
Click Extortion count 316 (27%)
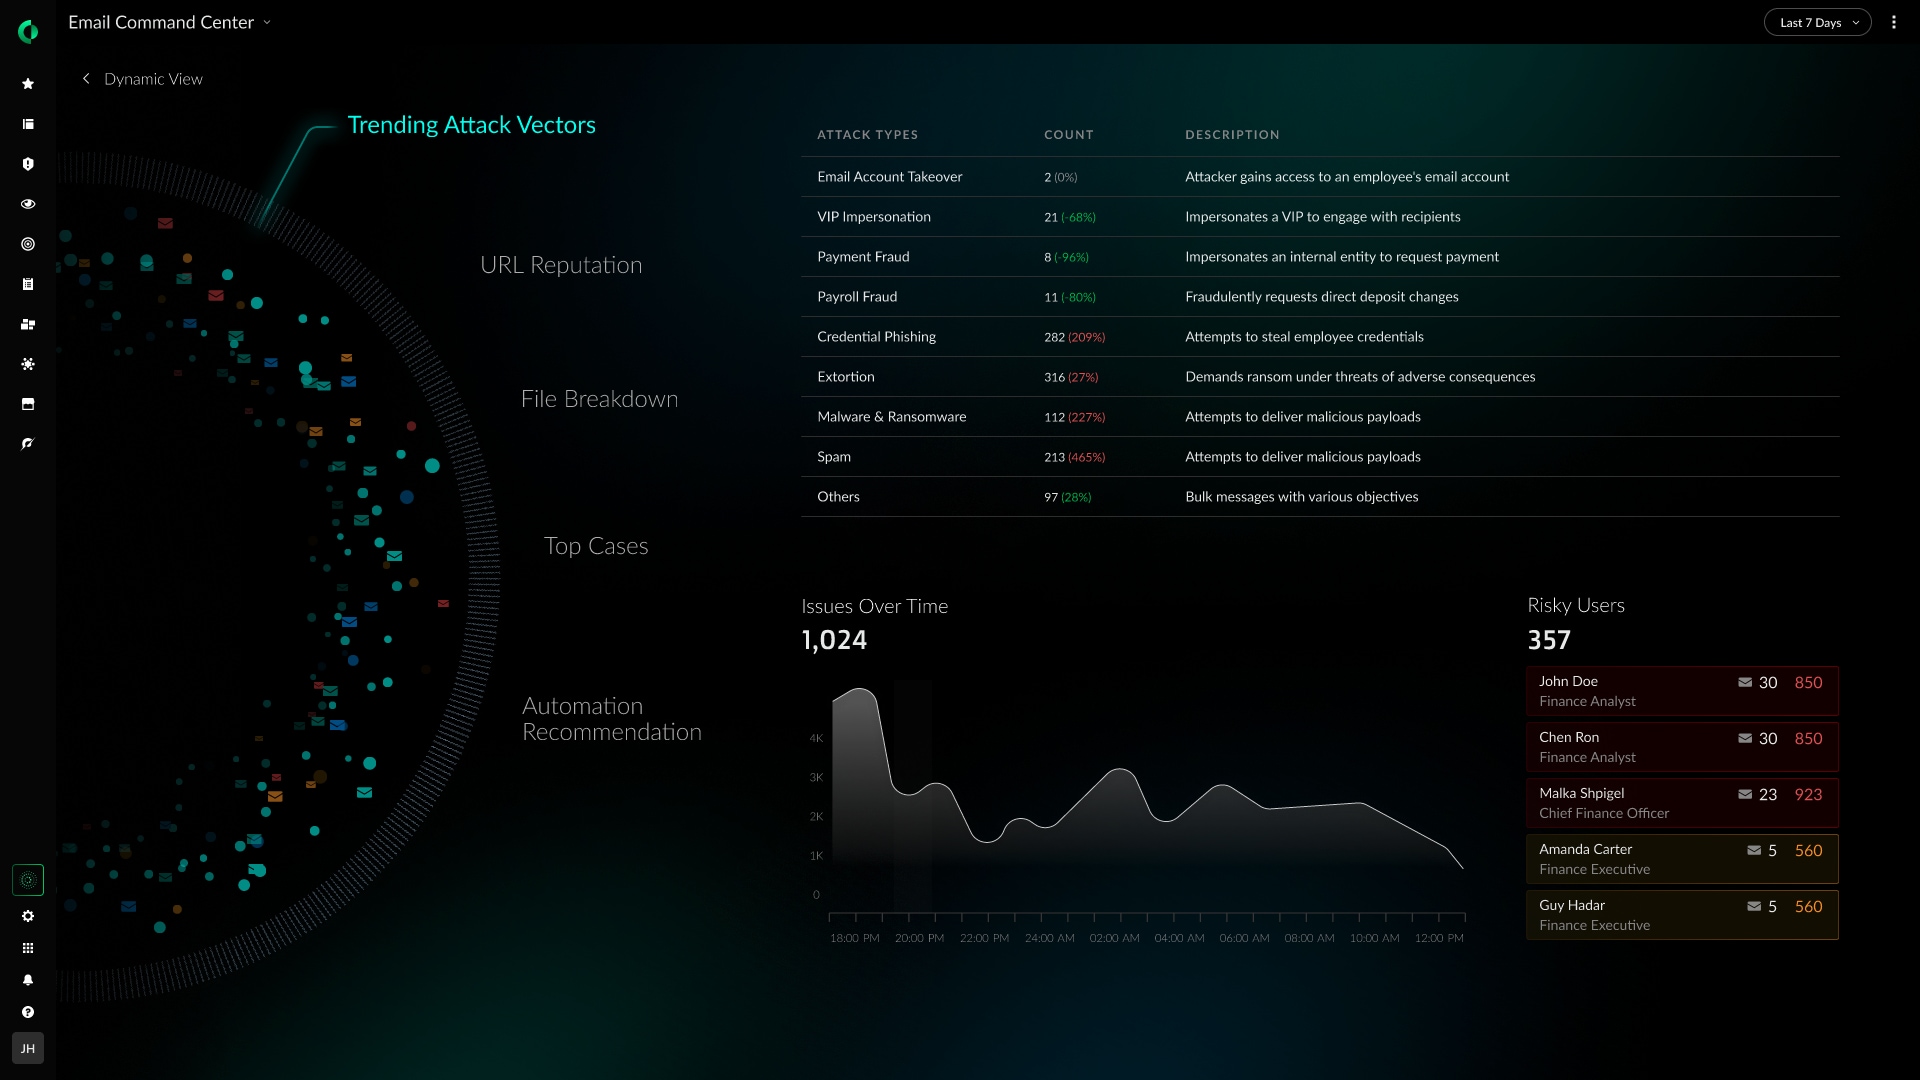pyautogui.click(x=1071, y=377)
